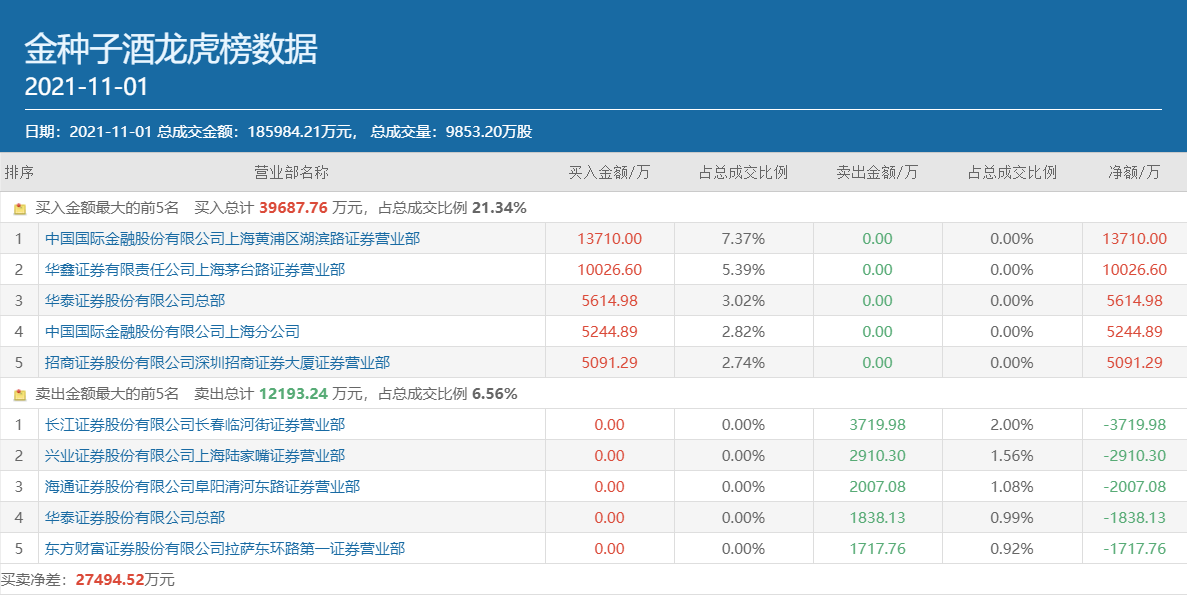Click buy amount 5091.29 in 买入金额 column

(x=609, y=363)
